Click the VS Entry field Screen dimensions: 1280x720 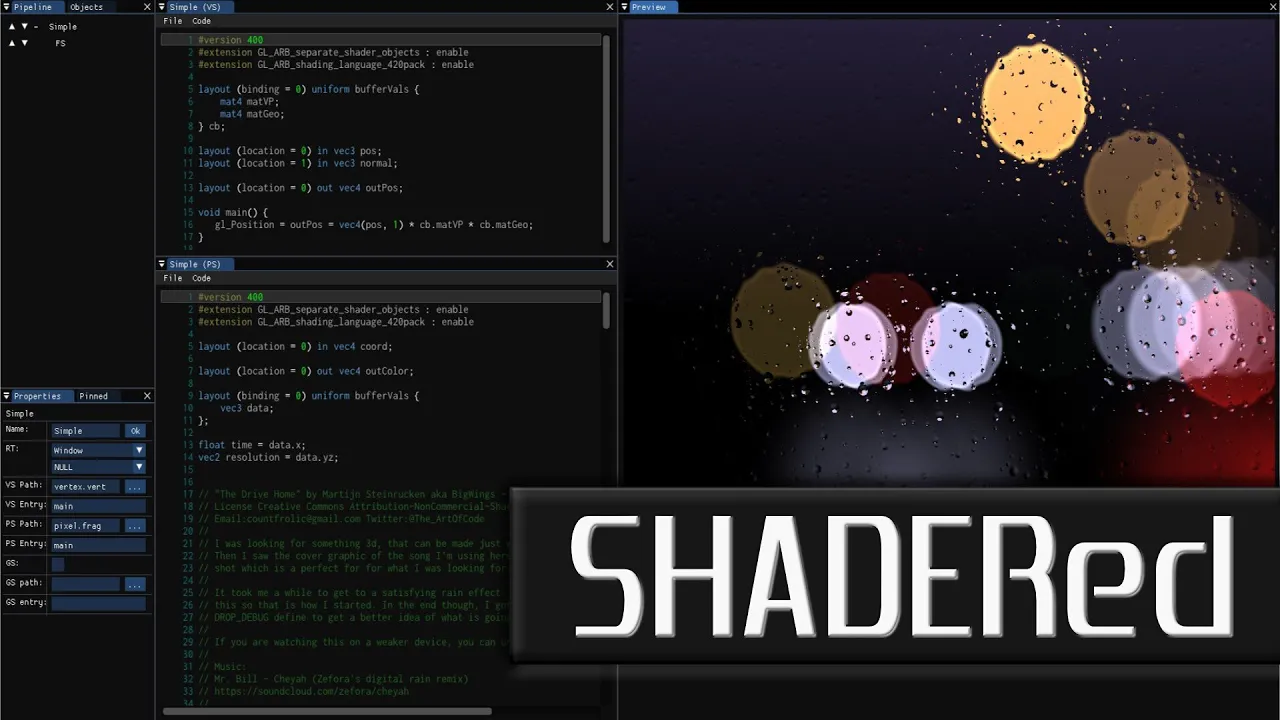pos(98,506)
